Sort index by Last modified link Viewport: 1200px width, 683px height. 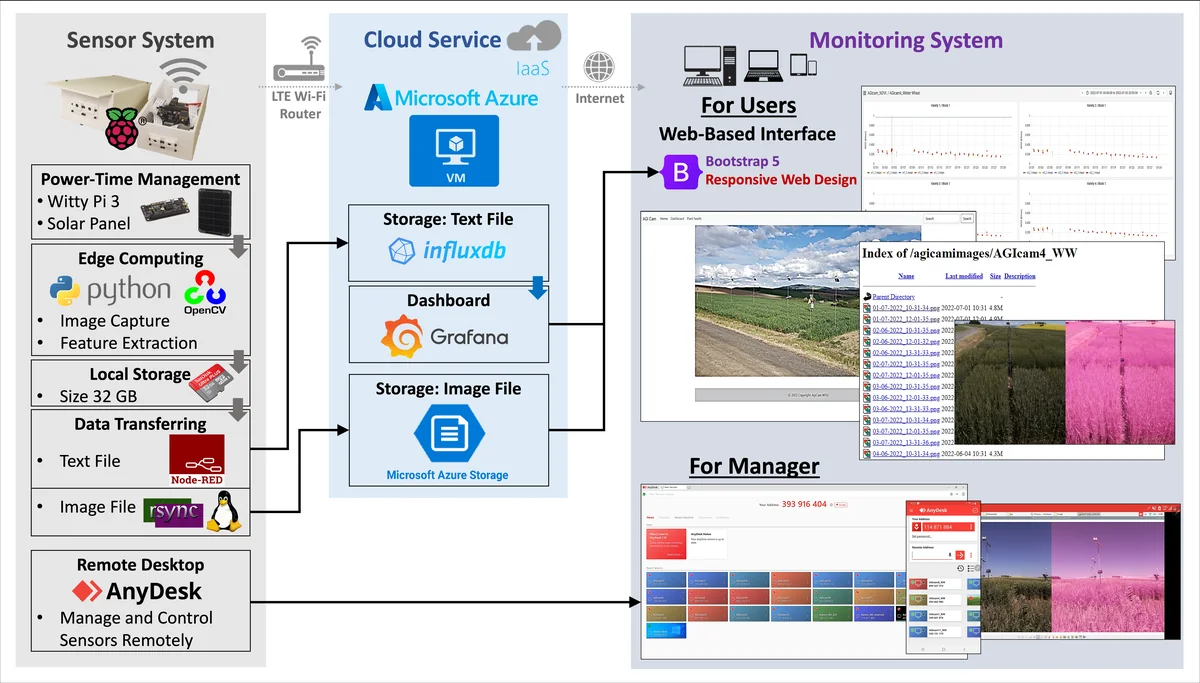[x=964, y=276]
